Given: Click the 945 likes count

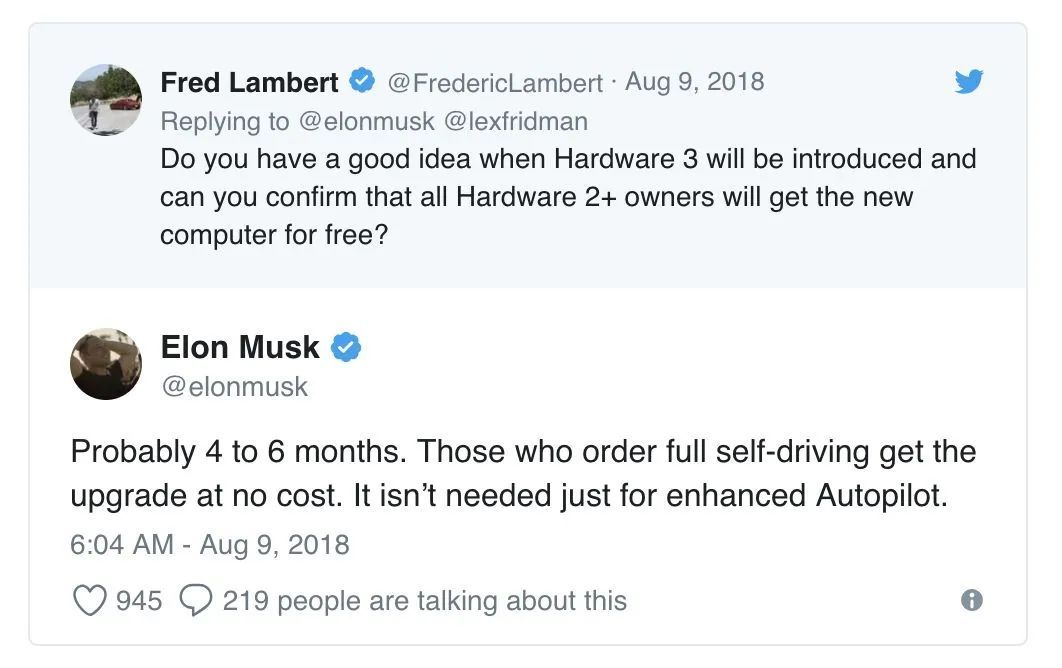Looking at the screenshot, I should coord(139,601).
